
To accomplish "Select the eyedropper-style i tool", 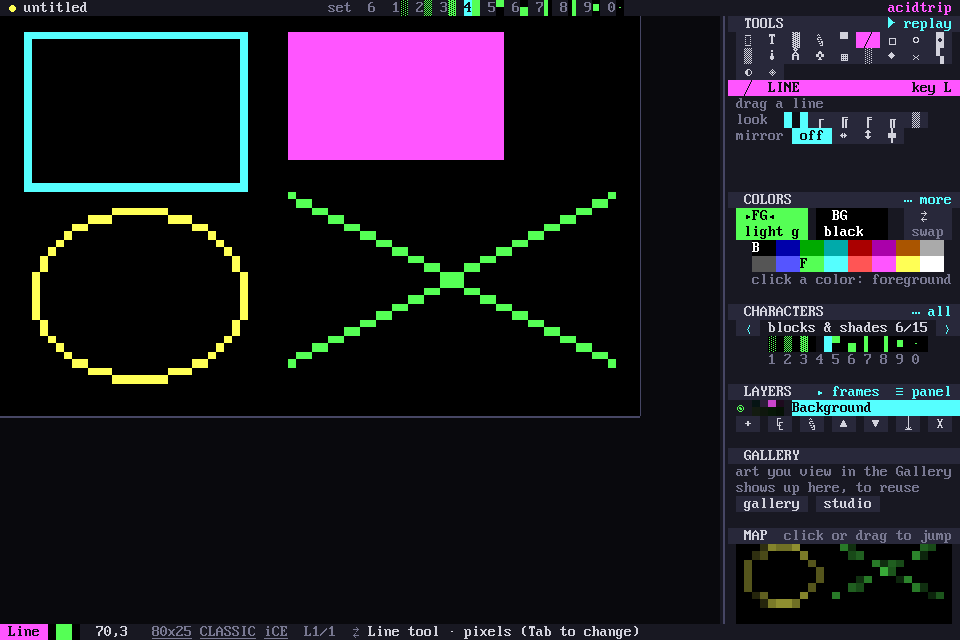I will [x=771, y=56].
